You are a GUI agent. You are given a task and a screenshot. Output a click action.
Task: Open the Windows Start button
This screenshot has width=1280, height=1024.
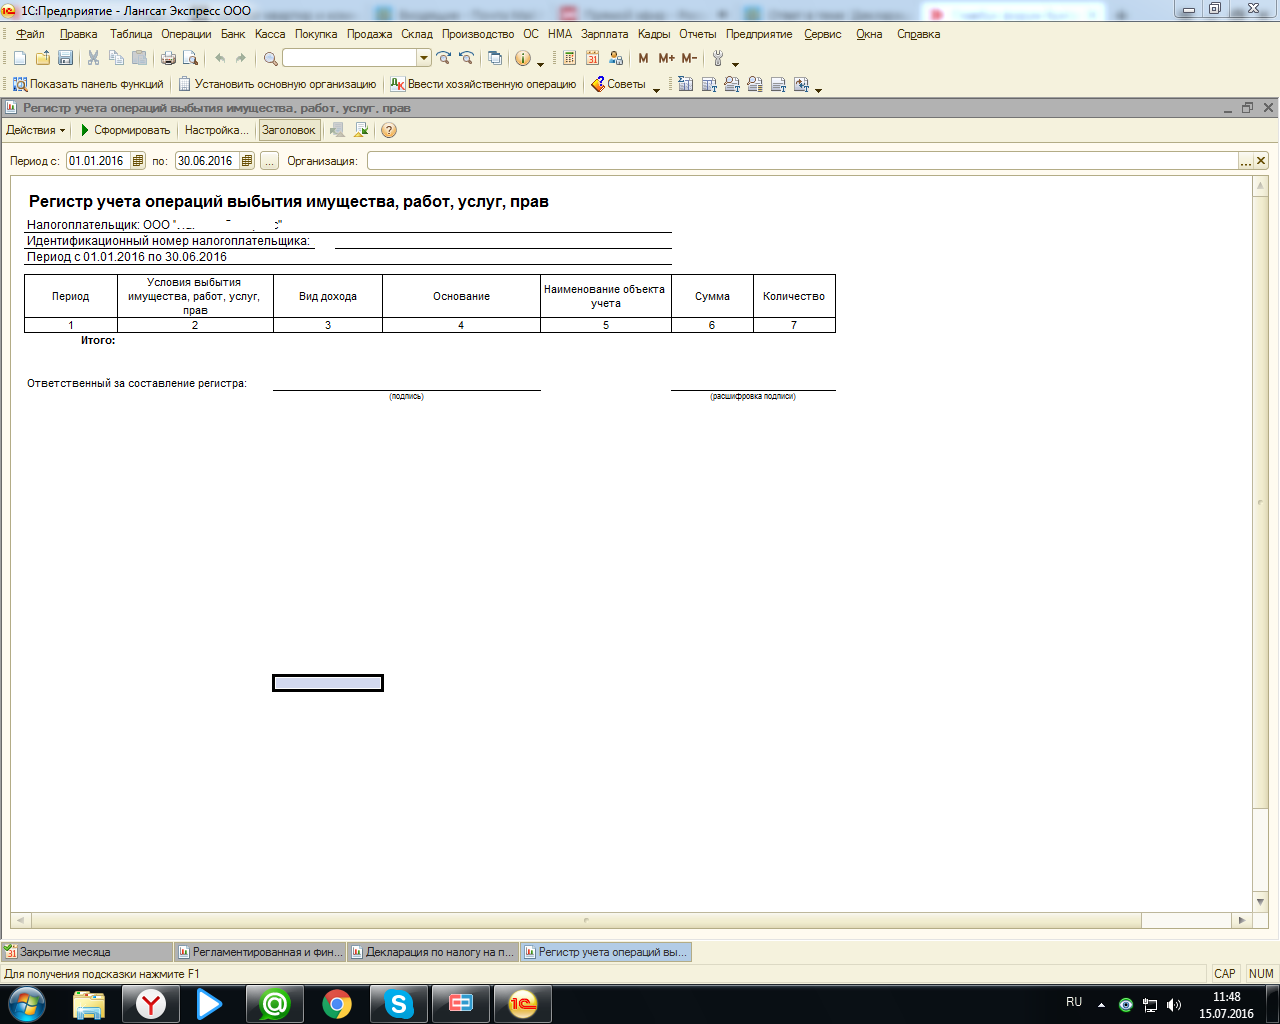tap(27, 1003)
